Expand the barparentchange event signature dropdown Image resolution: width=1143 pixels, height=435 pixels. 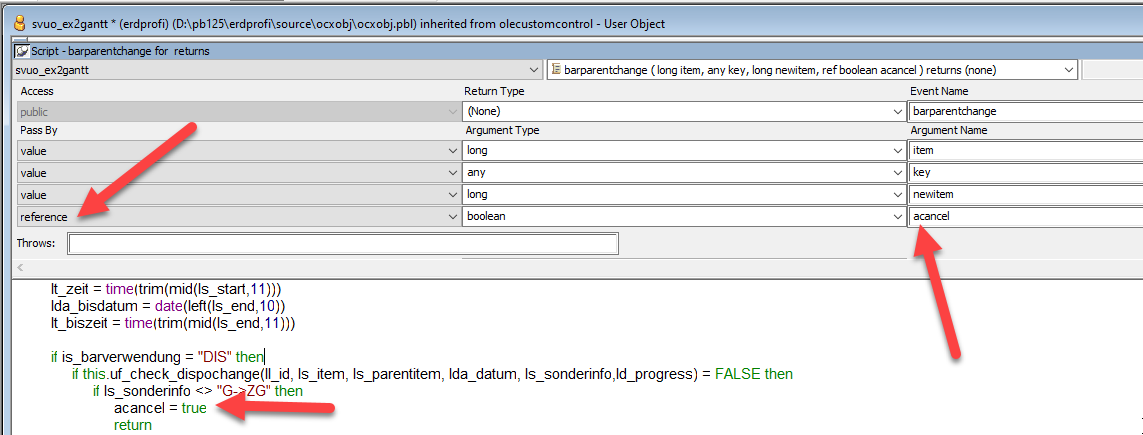[1070, 70]
